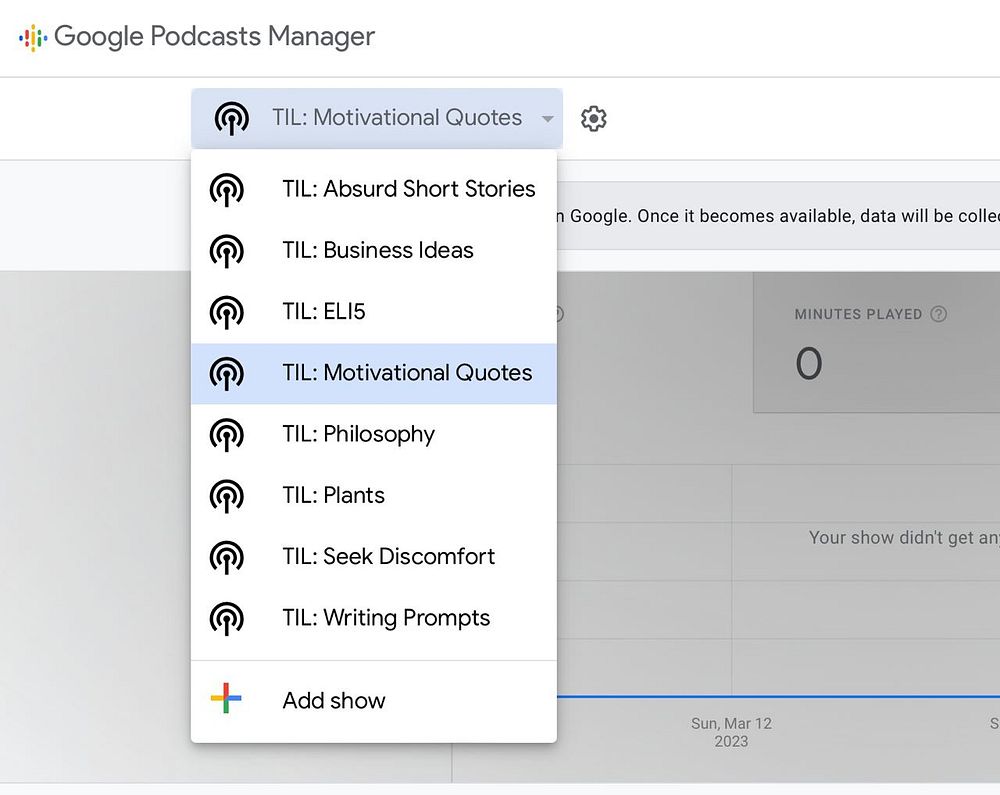Select TIL: Absurd Short Stories show
The height and width of the screenshot is (795, 1000).
408,189
